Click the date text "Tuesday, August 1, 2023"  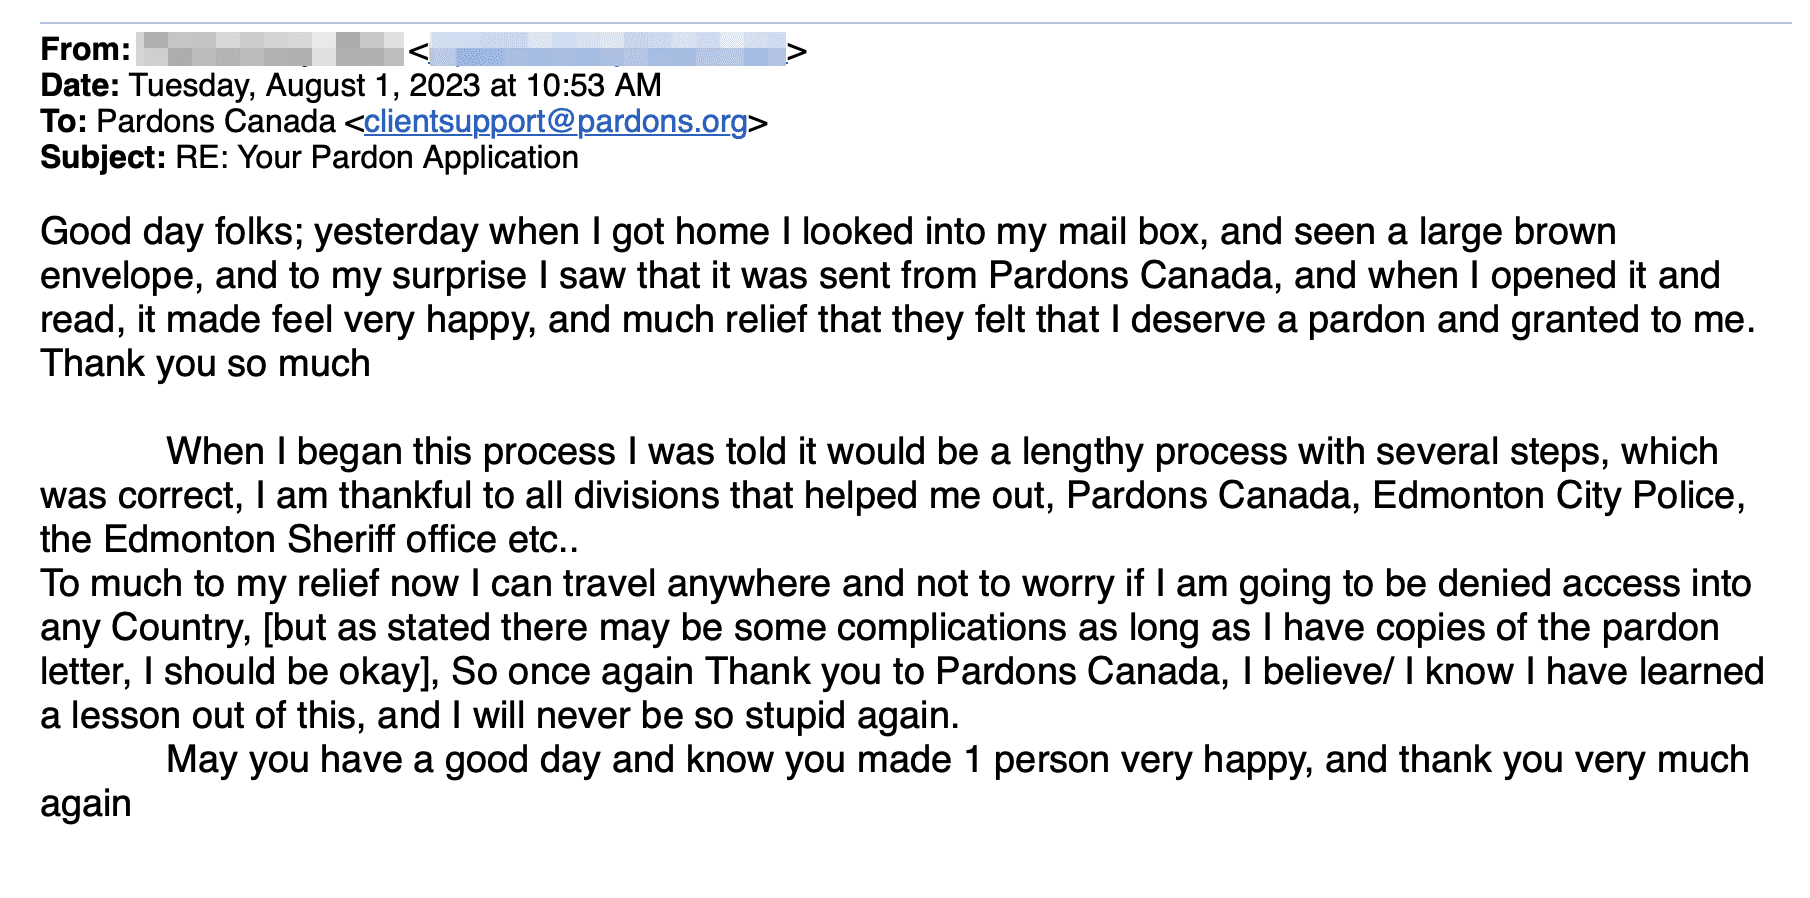[306, 86]
